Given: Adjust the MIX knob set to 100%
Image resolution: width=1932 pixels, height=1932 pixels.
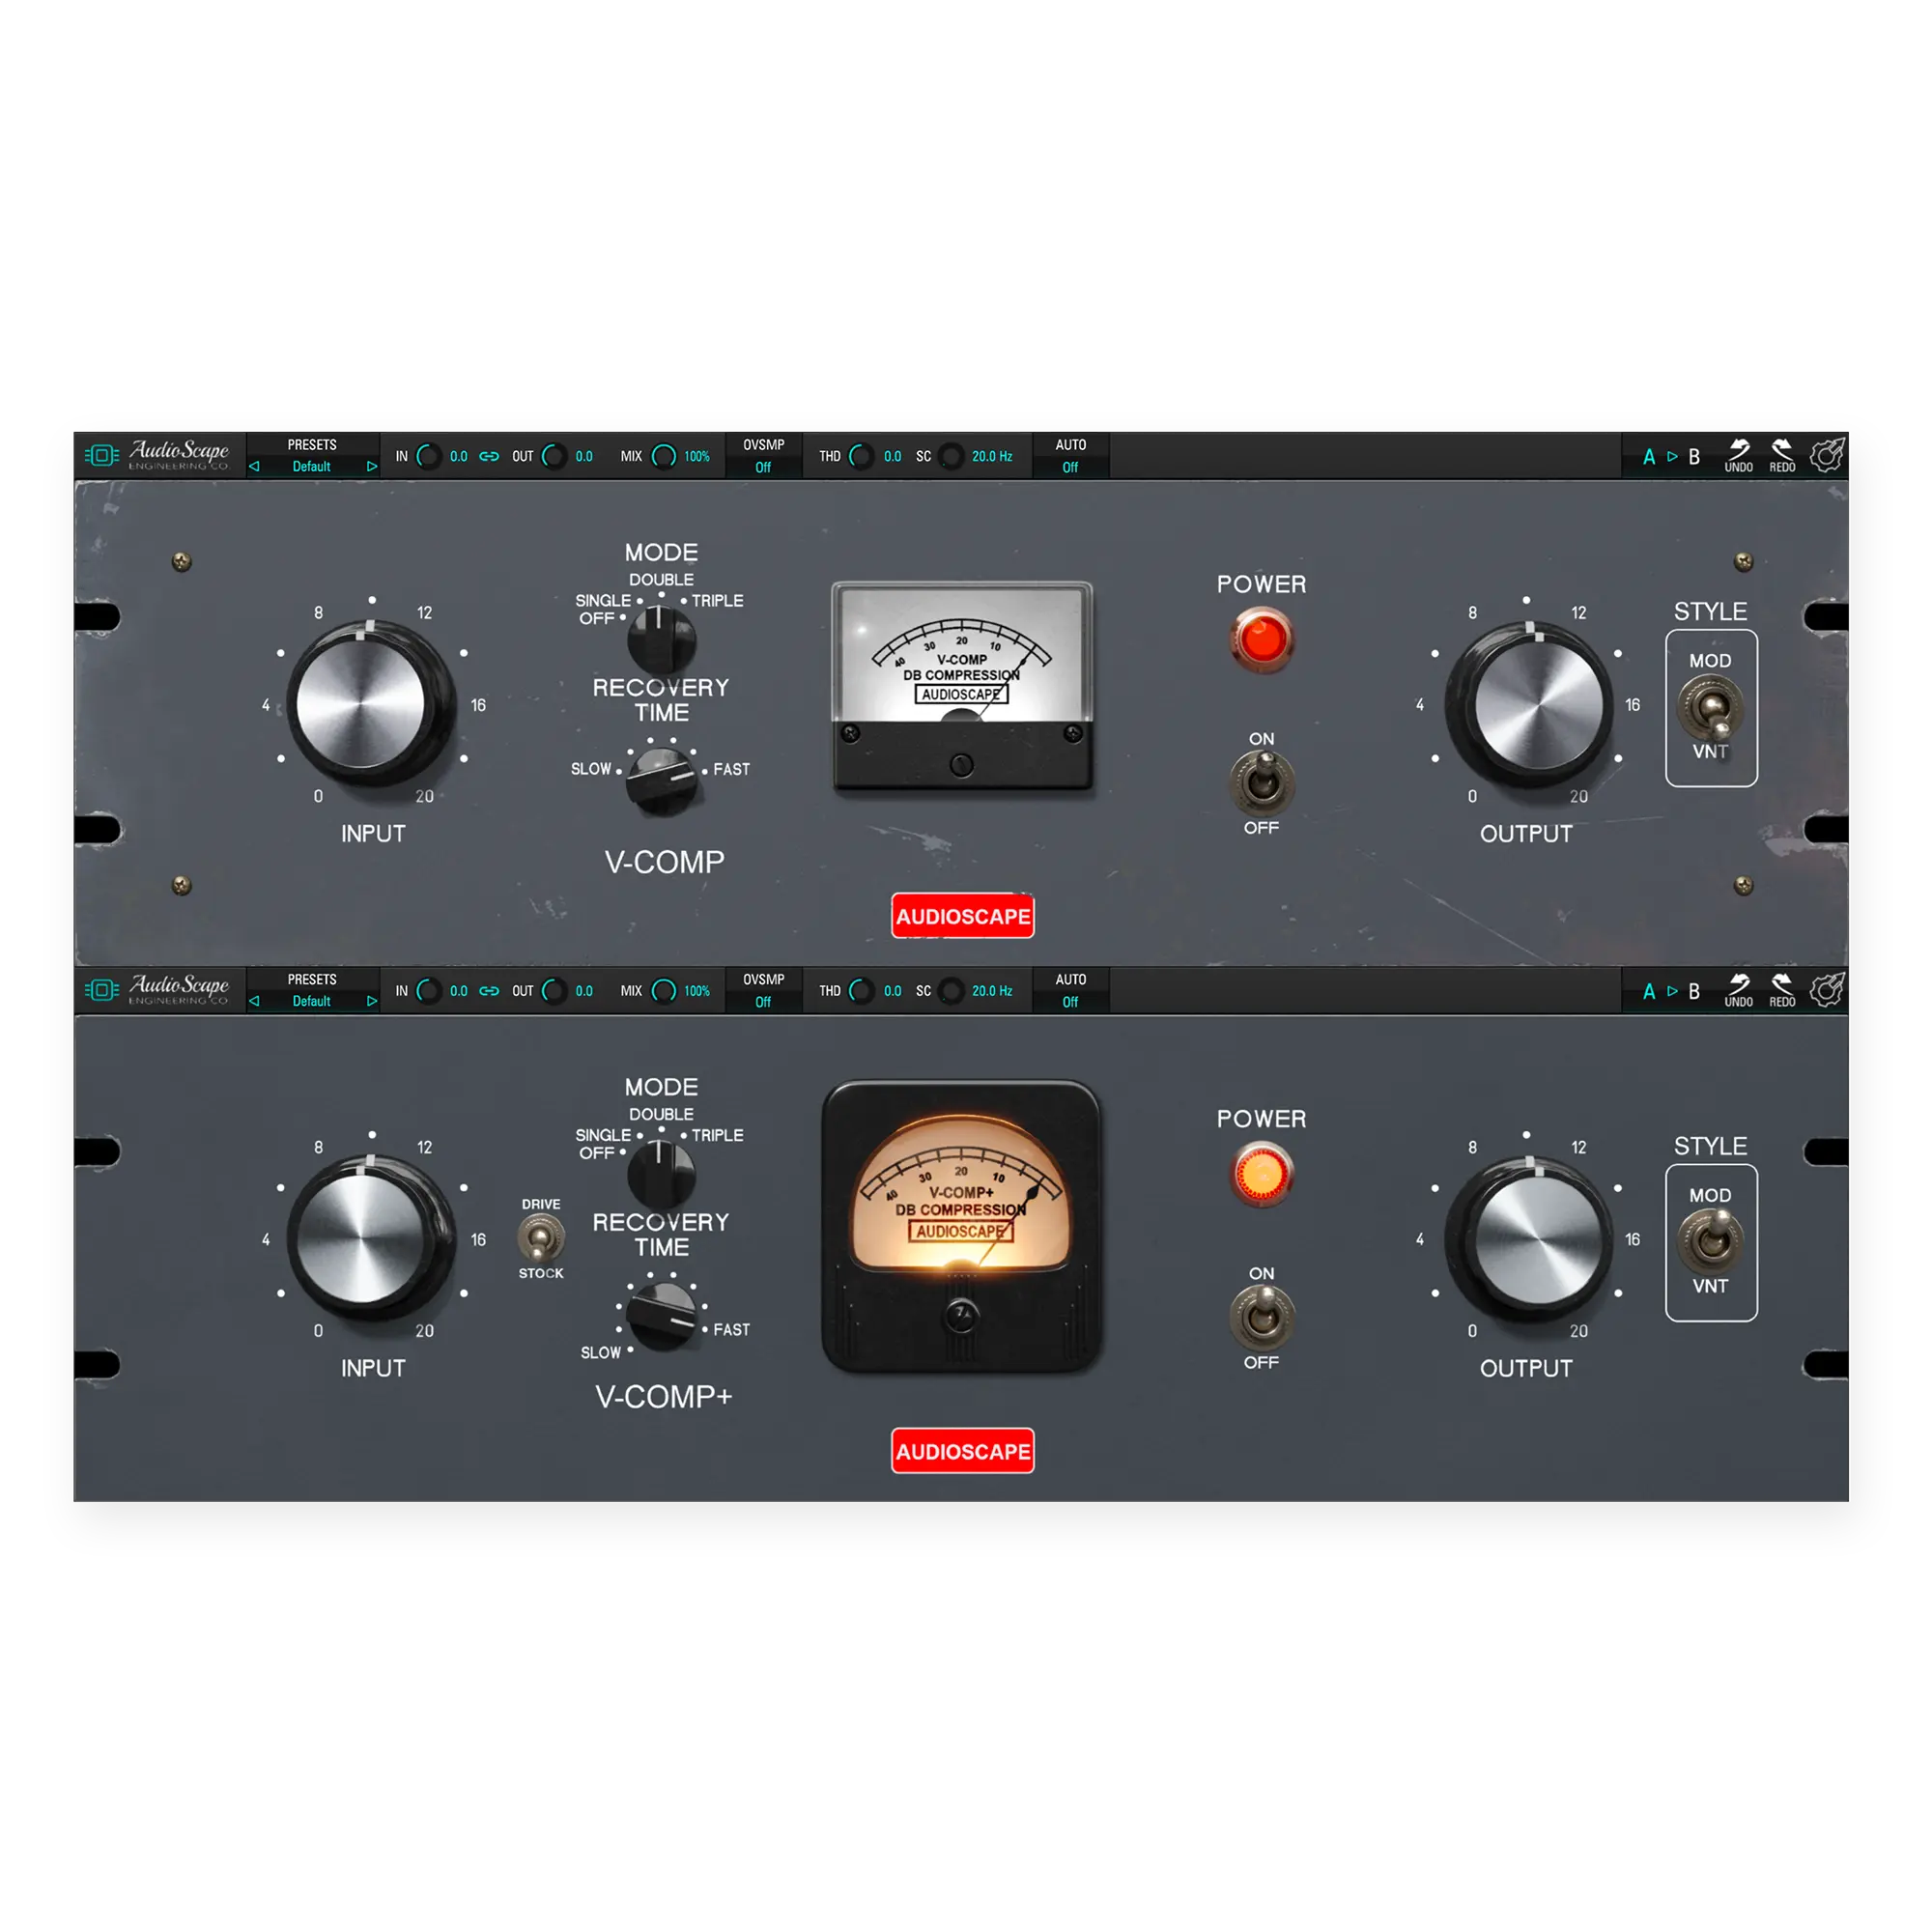Looking at the screenshot, I should (662, 455).
